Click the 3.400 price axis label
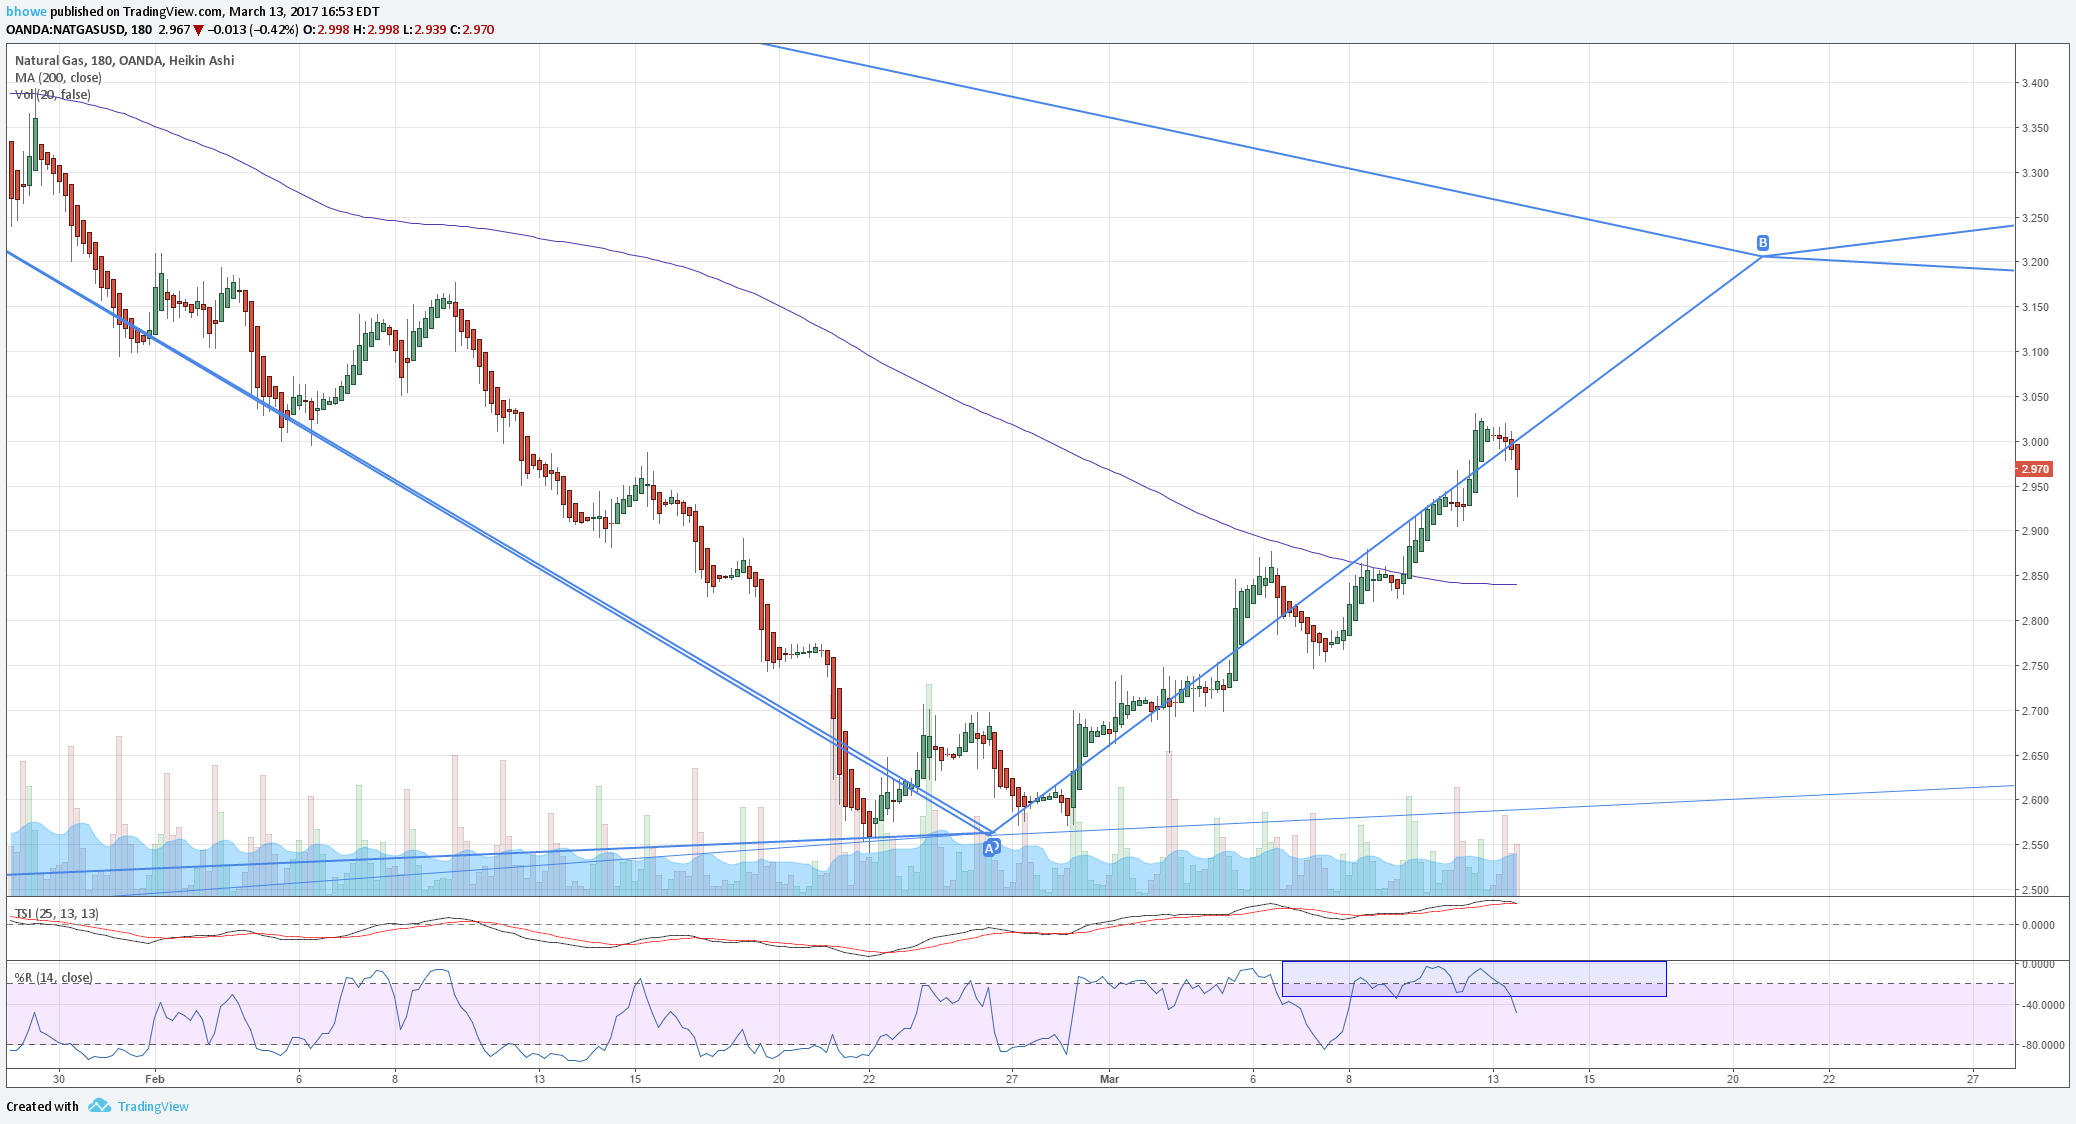Screen dimensions: 2076x1124 pos(2035,83)
